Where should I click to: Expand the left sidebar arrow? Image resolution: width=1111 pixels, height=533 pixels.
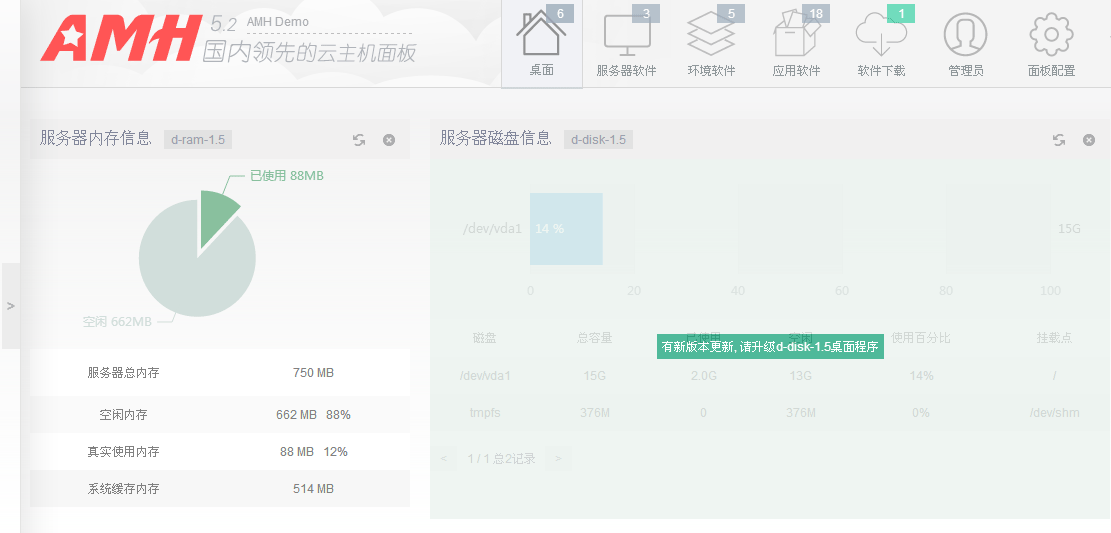[x=11, y=306]
